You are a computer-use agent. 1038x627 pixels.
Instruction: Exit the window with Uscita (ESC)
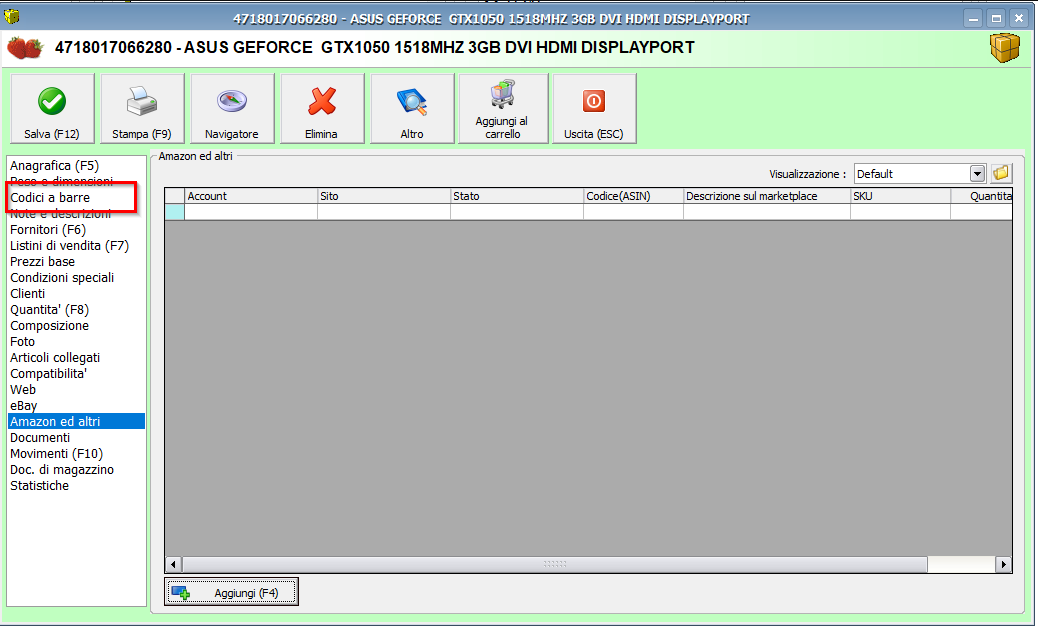594,109
